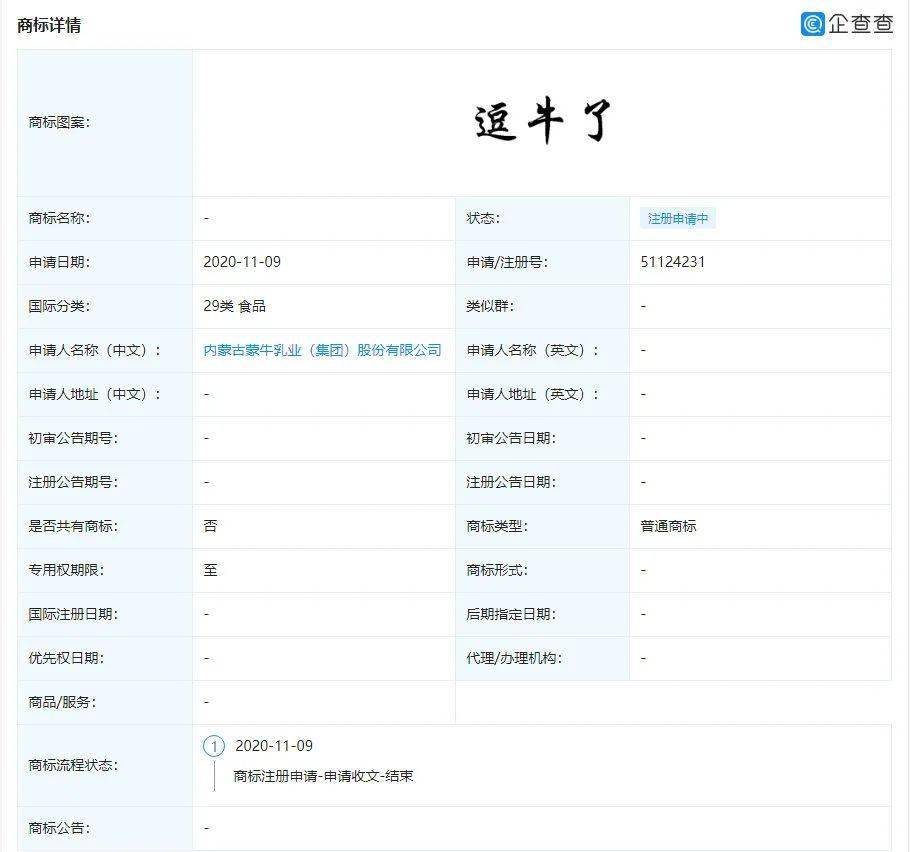910x852 pixels.
Task: Click the 优先权日期 label
Action: click(x=66, y=658)
